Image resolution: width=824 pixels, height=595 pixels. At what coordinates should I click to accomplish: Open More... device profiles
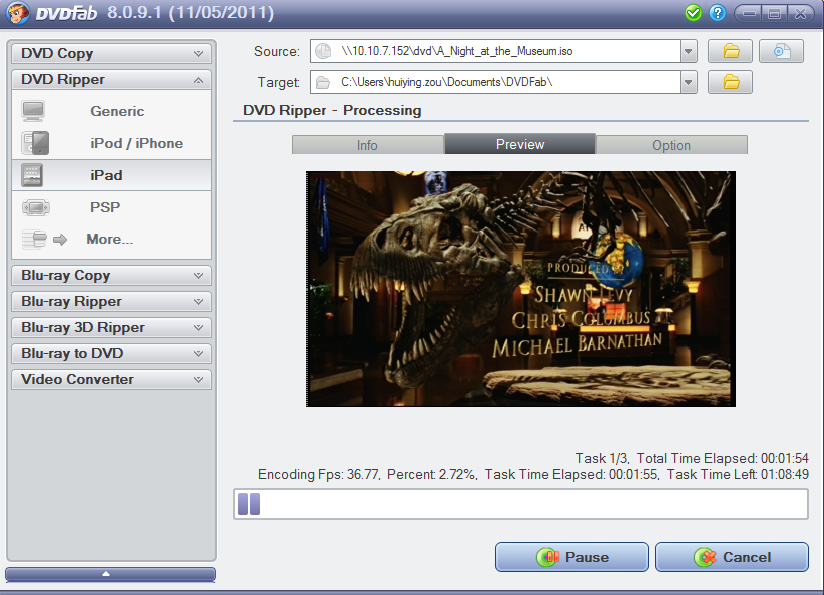click(109, 239)
